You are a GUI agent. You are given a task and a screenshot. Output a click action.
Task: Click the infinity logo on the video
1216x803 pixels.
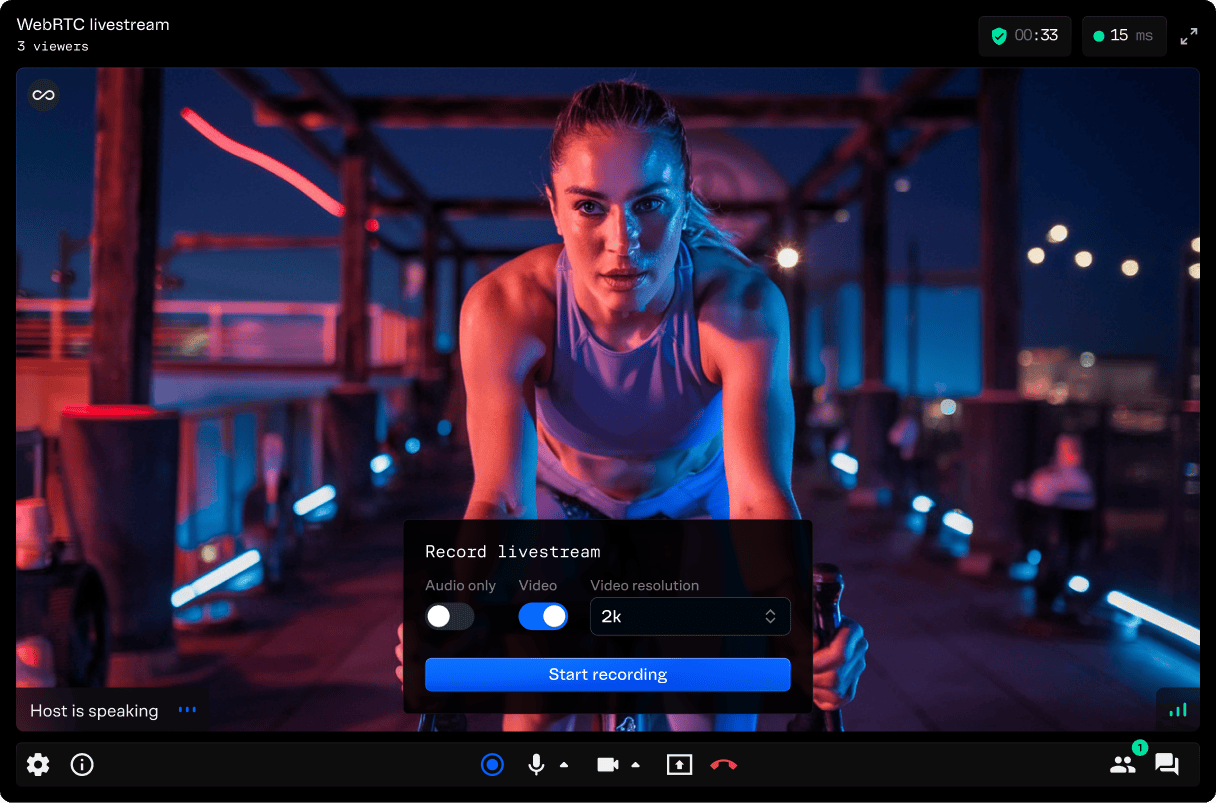pyautogui.click(x=43, y=95)
